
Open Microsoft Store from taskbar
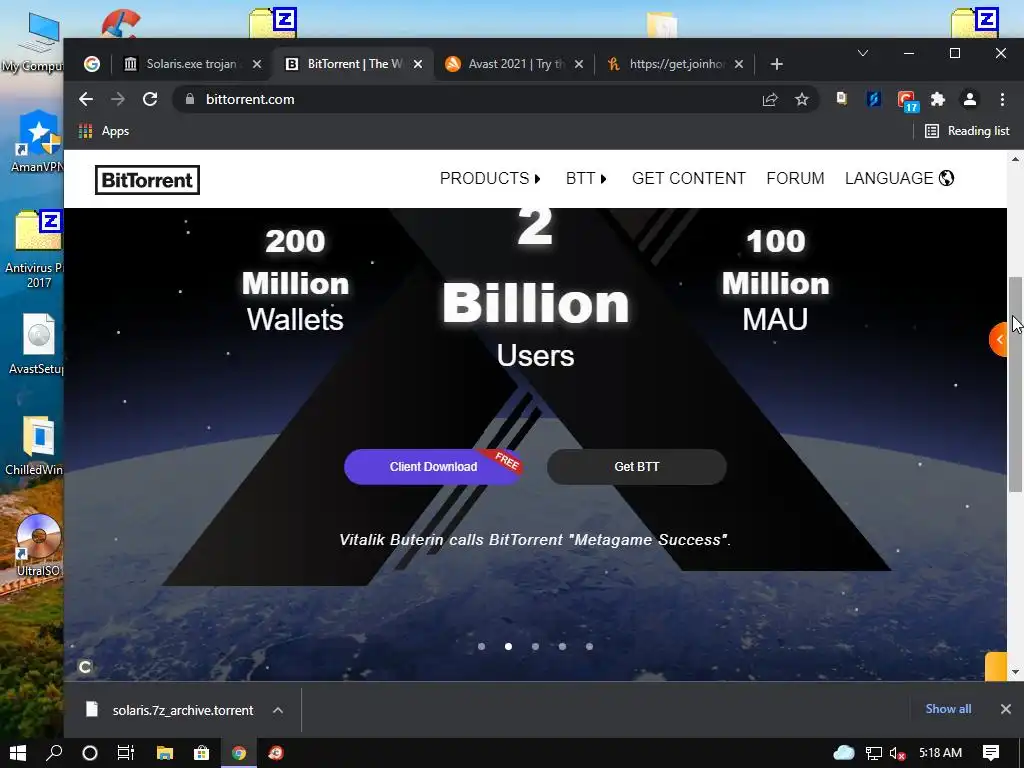[x=202, y=753]
